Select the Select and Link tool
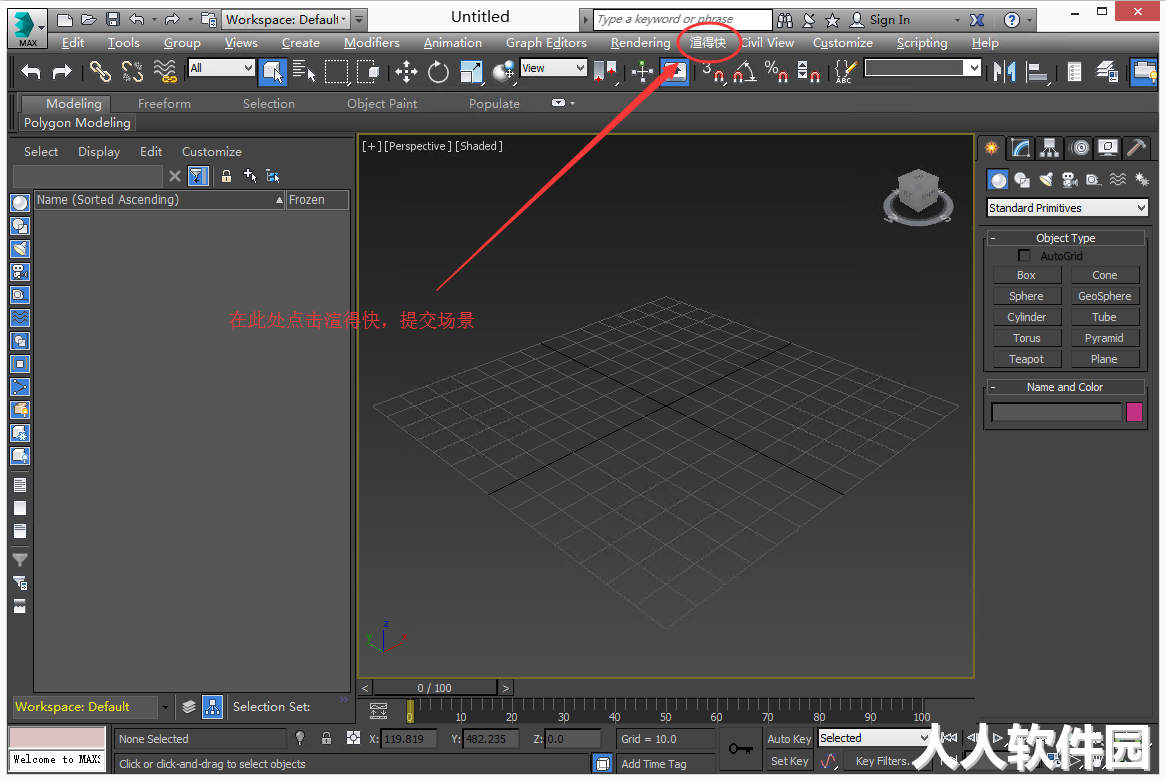The height and width of the screenshot is (781, 1166). click(100, 71)
